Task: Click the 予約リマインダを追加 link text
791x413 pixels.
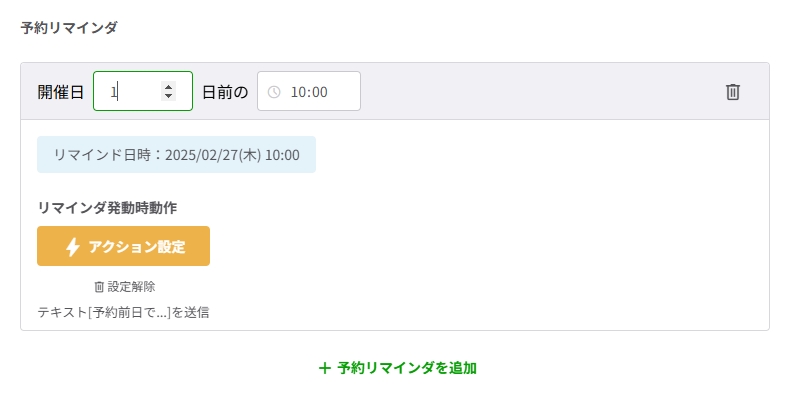Action: point(406,368)
